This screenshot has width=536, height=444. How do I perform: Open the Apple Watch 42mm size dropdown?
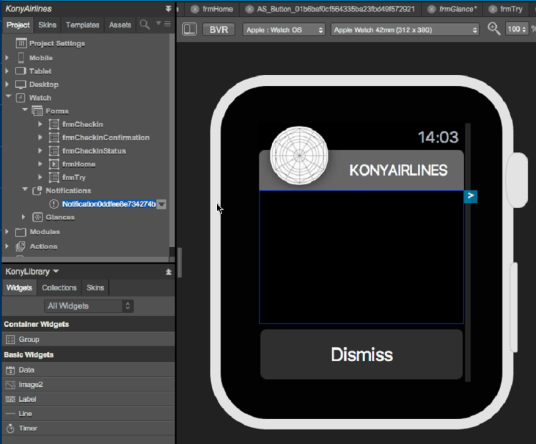[x=405, y=30]
